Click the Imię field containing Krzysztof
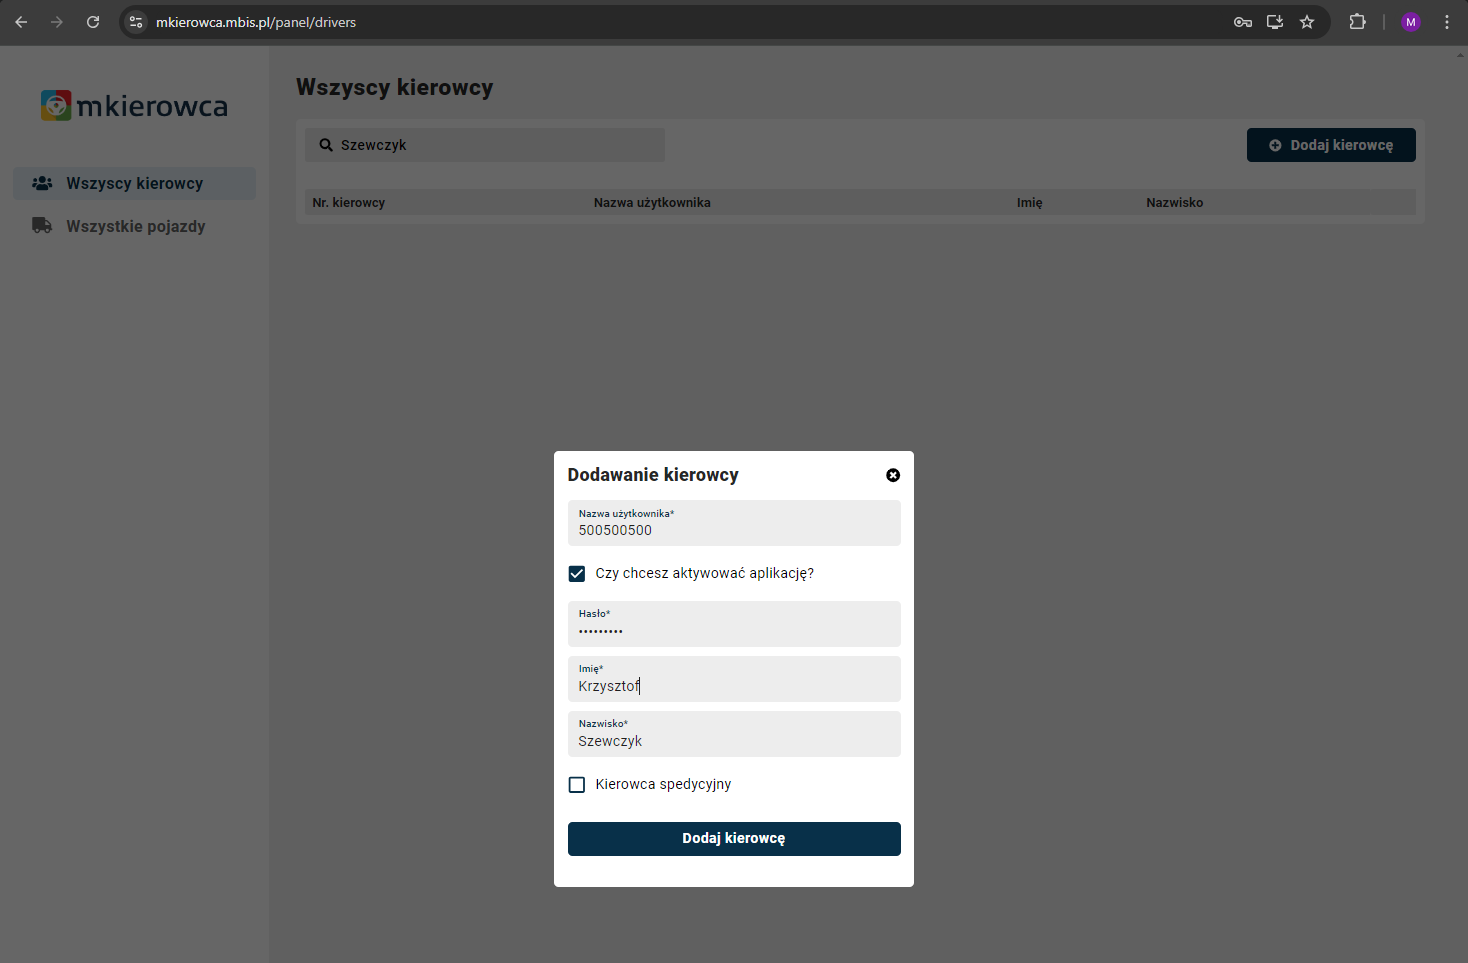Screen dimensions: 1468x963 734,679
